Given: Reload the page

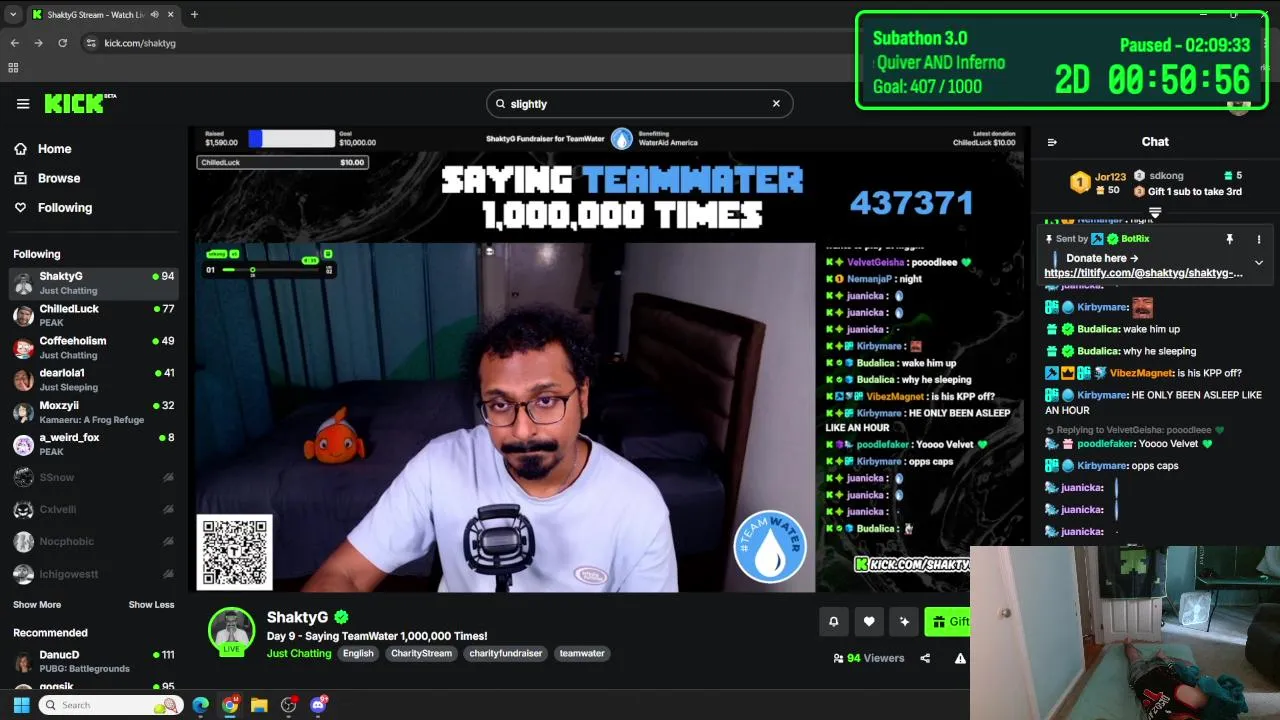Looking at the screenshot, I should tap(62, 43).
